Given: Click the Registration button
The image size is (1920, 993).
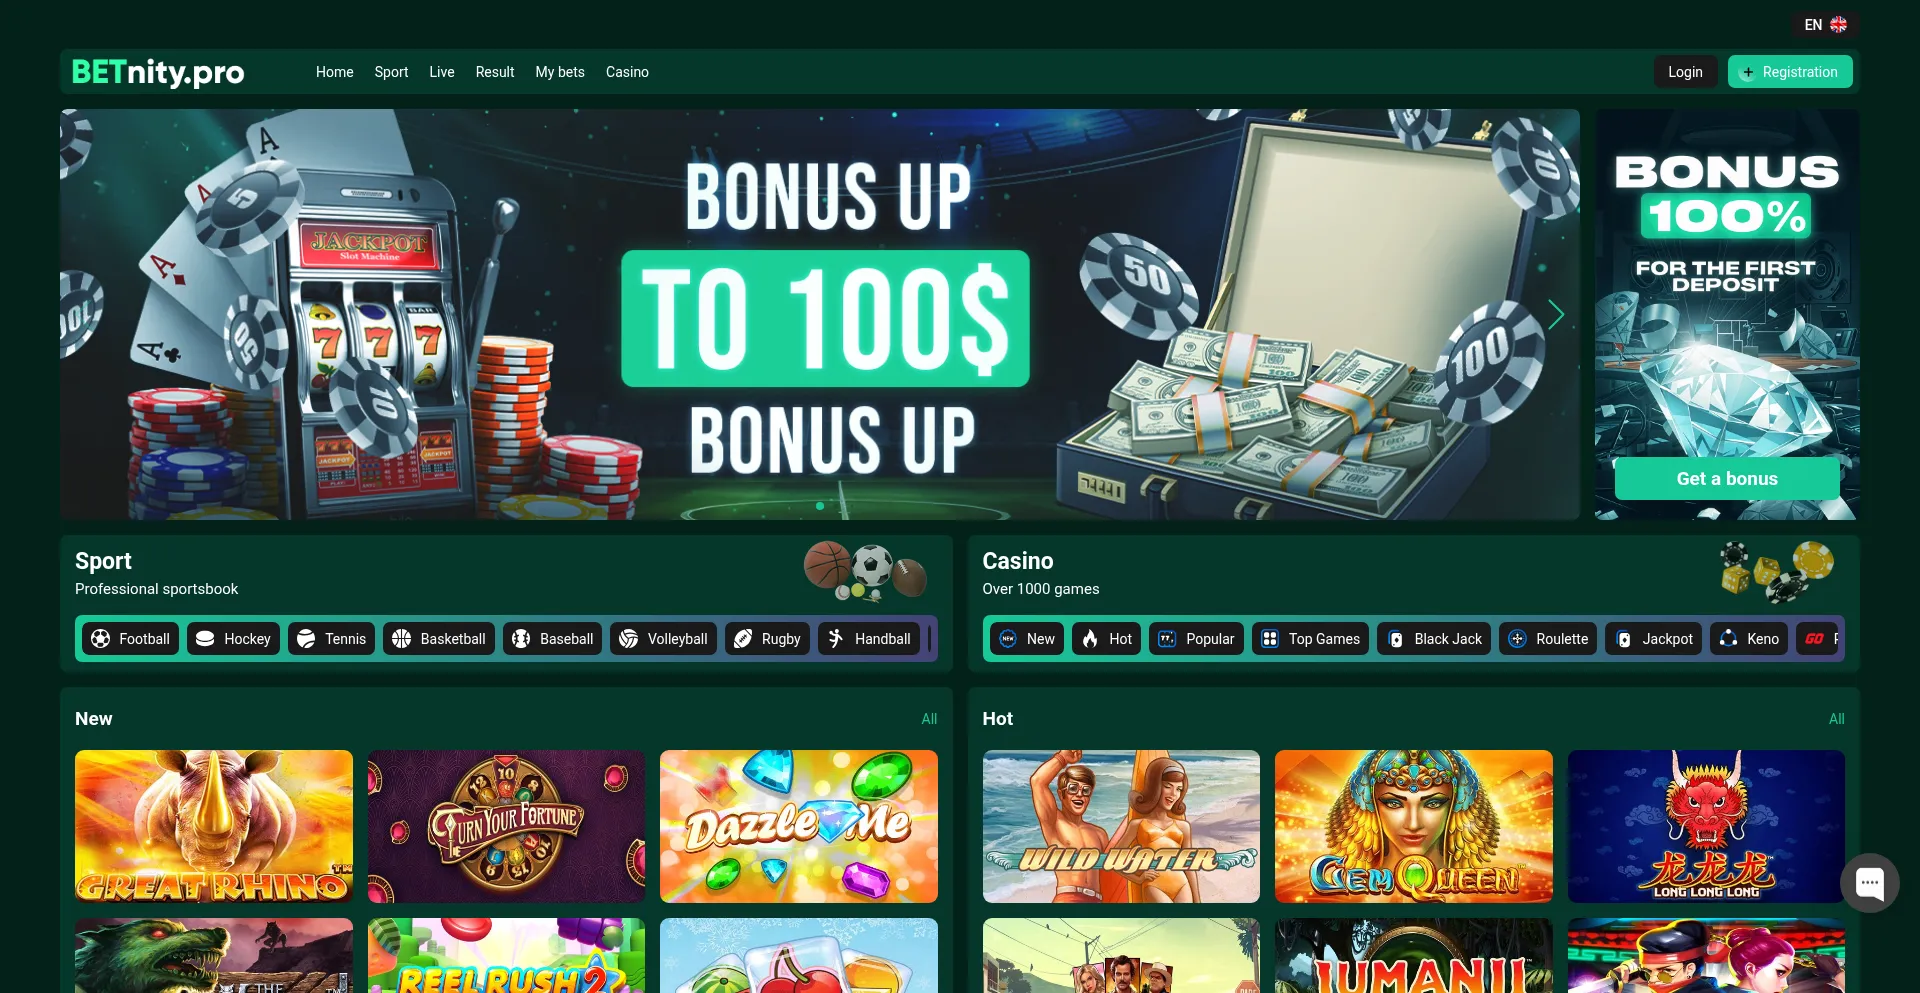Looking at the screenshot, I should [1790, 72].
